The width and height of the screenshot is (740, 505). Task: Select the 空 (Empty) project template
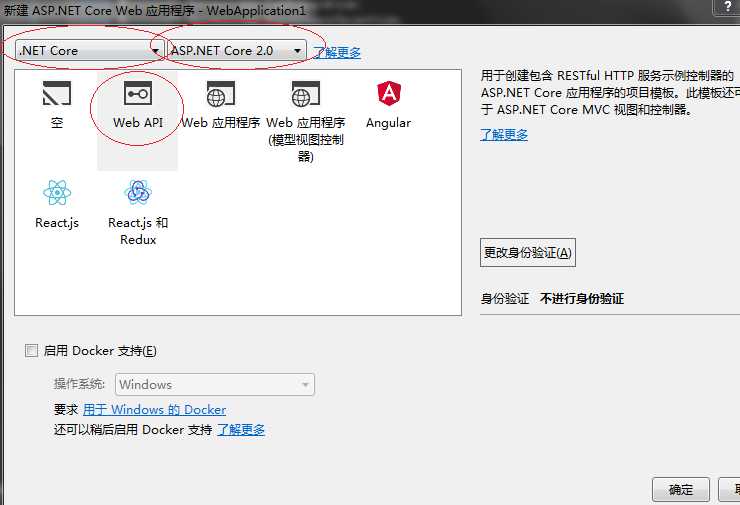click(57, 105)
